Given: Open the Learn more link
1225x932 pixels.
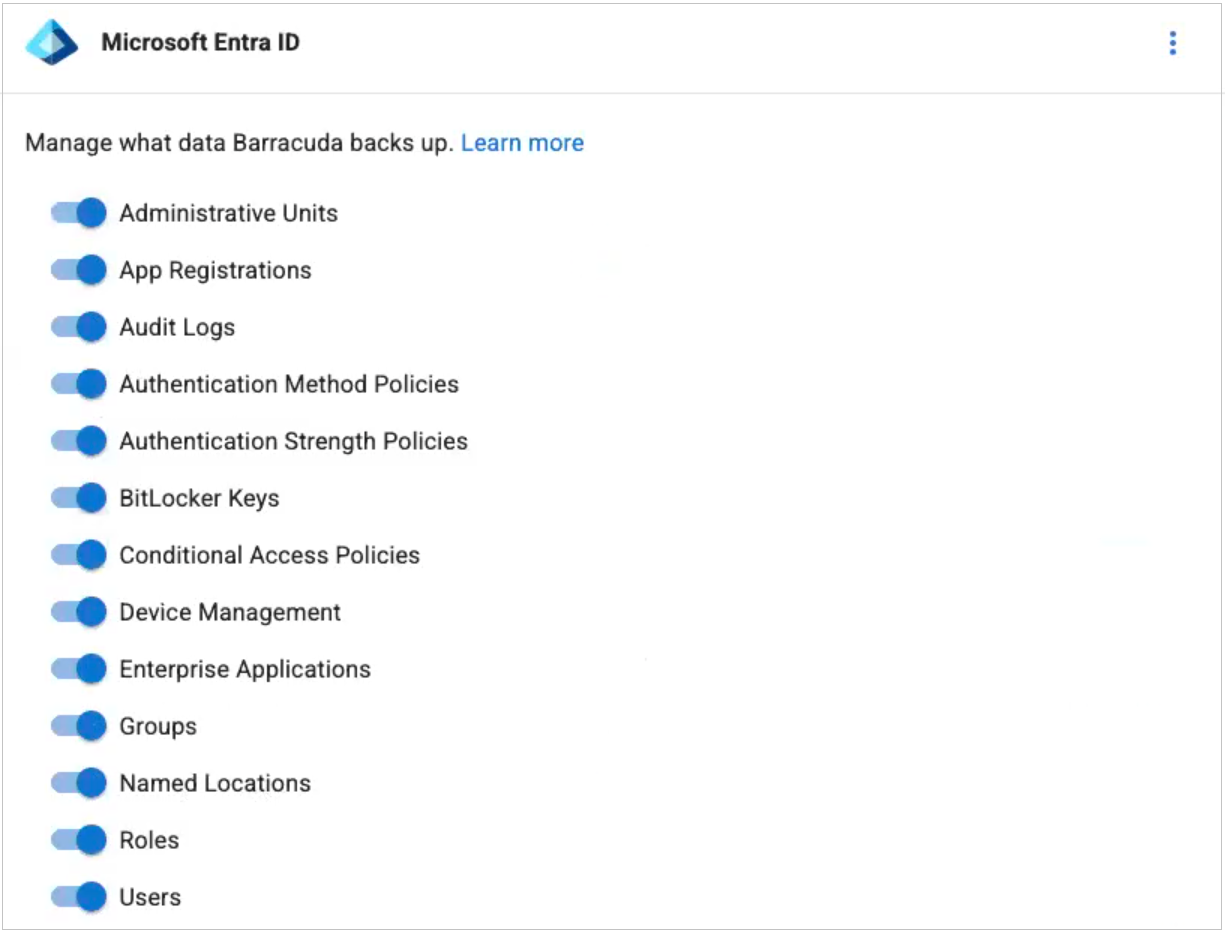Looking at the screenshot, I should (x=522, y=143).
